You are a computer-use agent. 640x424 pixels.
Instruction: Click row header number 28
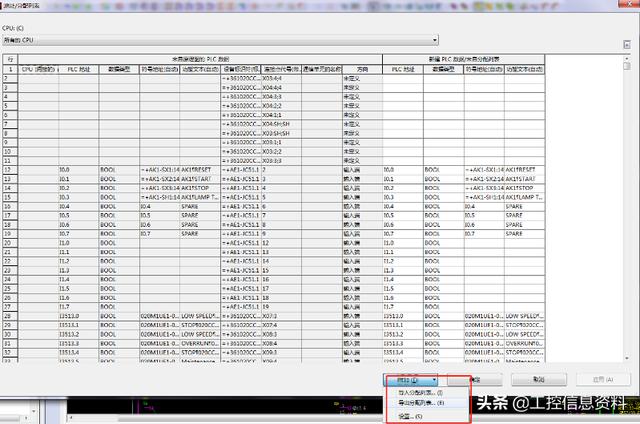coord(10,316)
